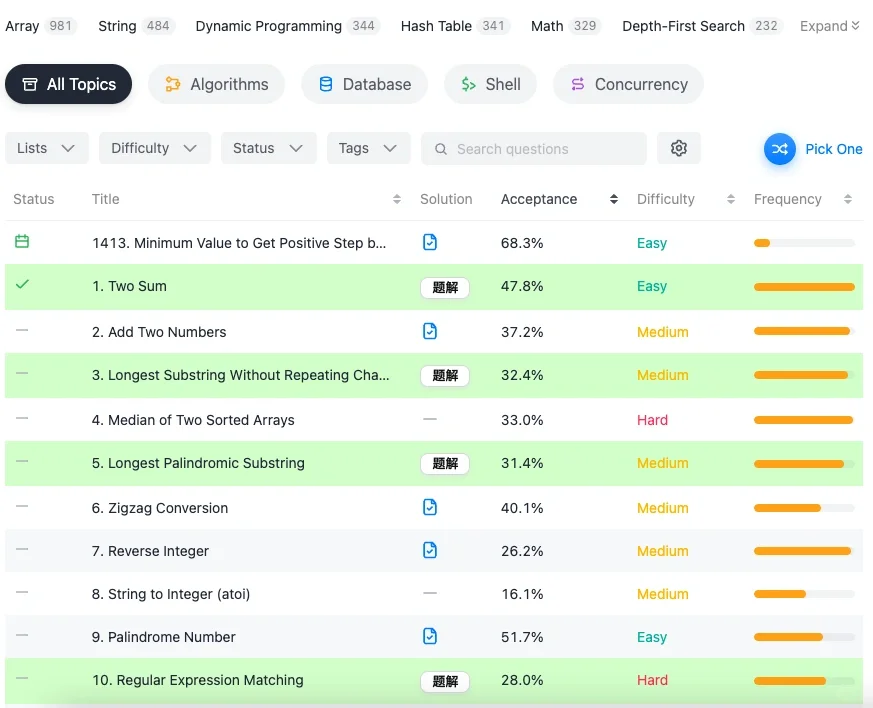The width and height of the screenshot is (873, 708).
Task: Open 题解 badge for Regular Expression Matching
Action: (445, 681)
